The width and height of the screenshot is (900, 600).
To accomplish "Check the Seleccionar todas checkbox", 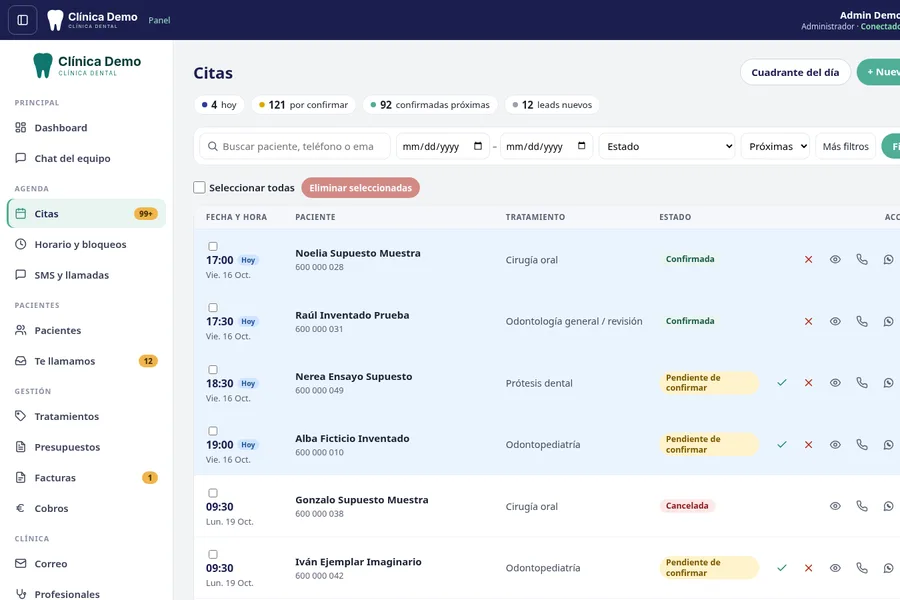I will pyautogui.click(x=199, y=188).
